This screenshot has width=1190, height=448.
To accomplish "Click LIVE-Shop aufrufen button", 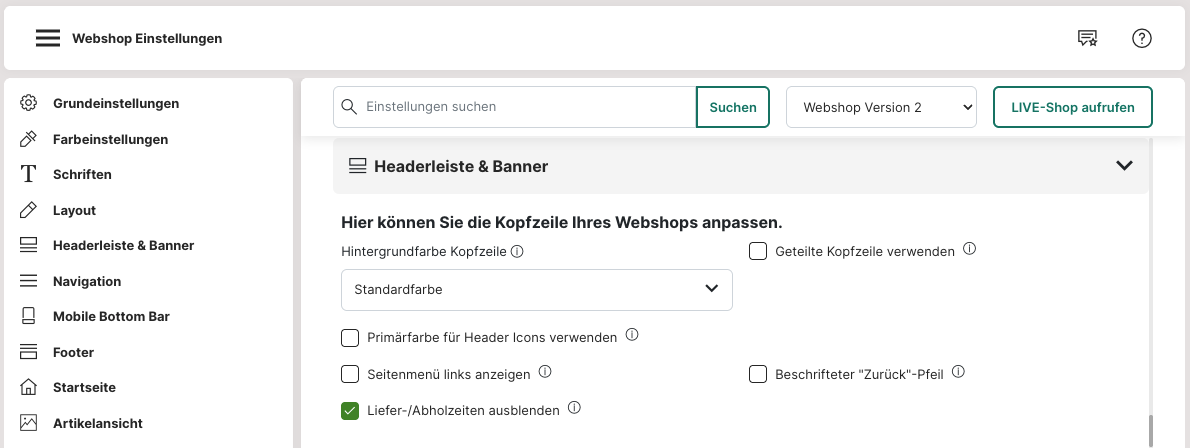I will [x=1072, y=107].
